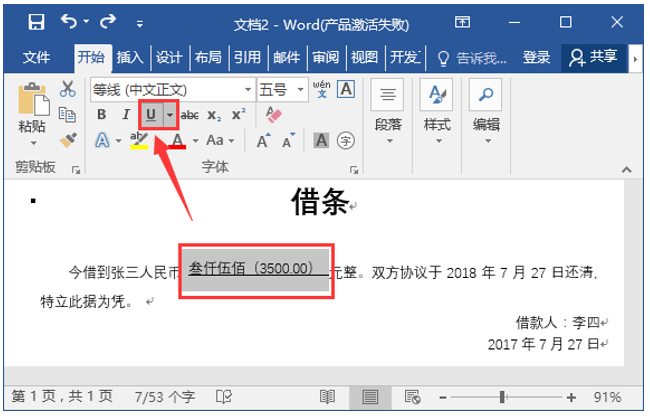
Task: Open the 段落 paragraph group
Action: tap(388, 112)
